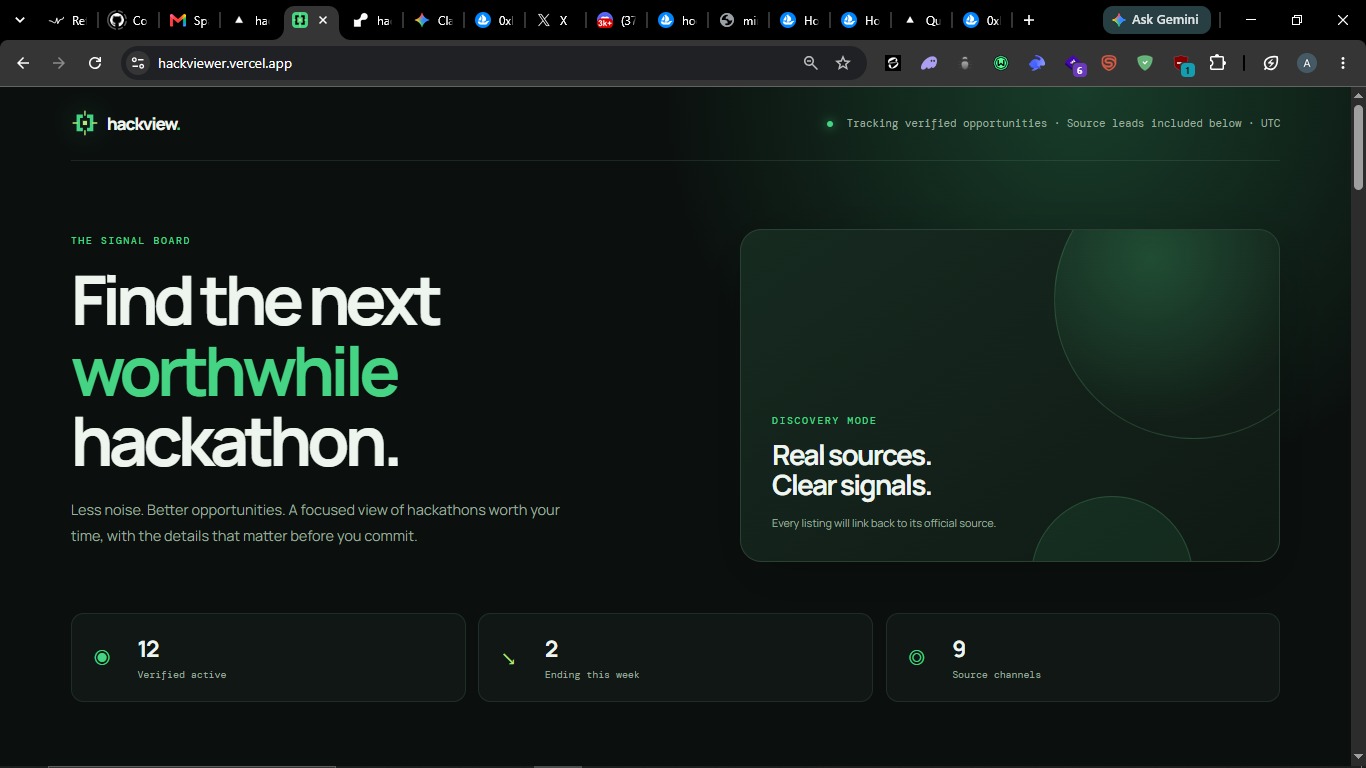Close the active hackview tab
The height and width of the screenshot is (768, 1366).
[x=323, y=20]
